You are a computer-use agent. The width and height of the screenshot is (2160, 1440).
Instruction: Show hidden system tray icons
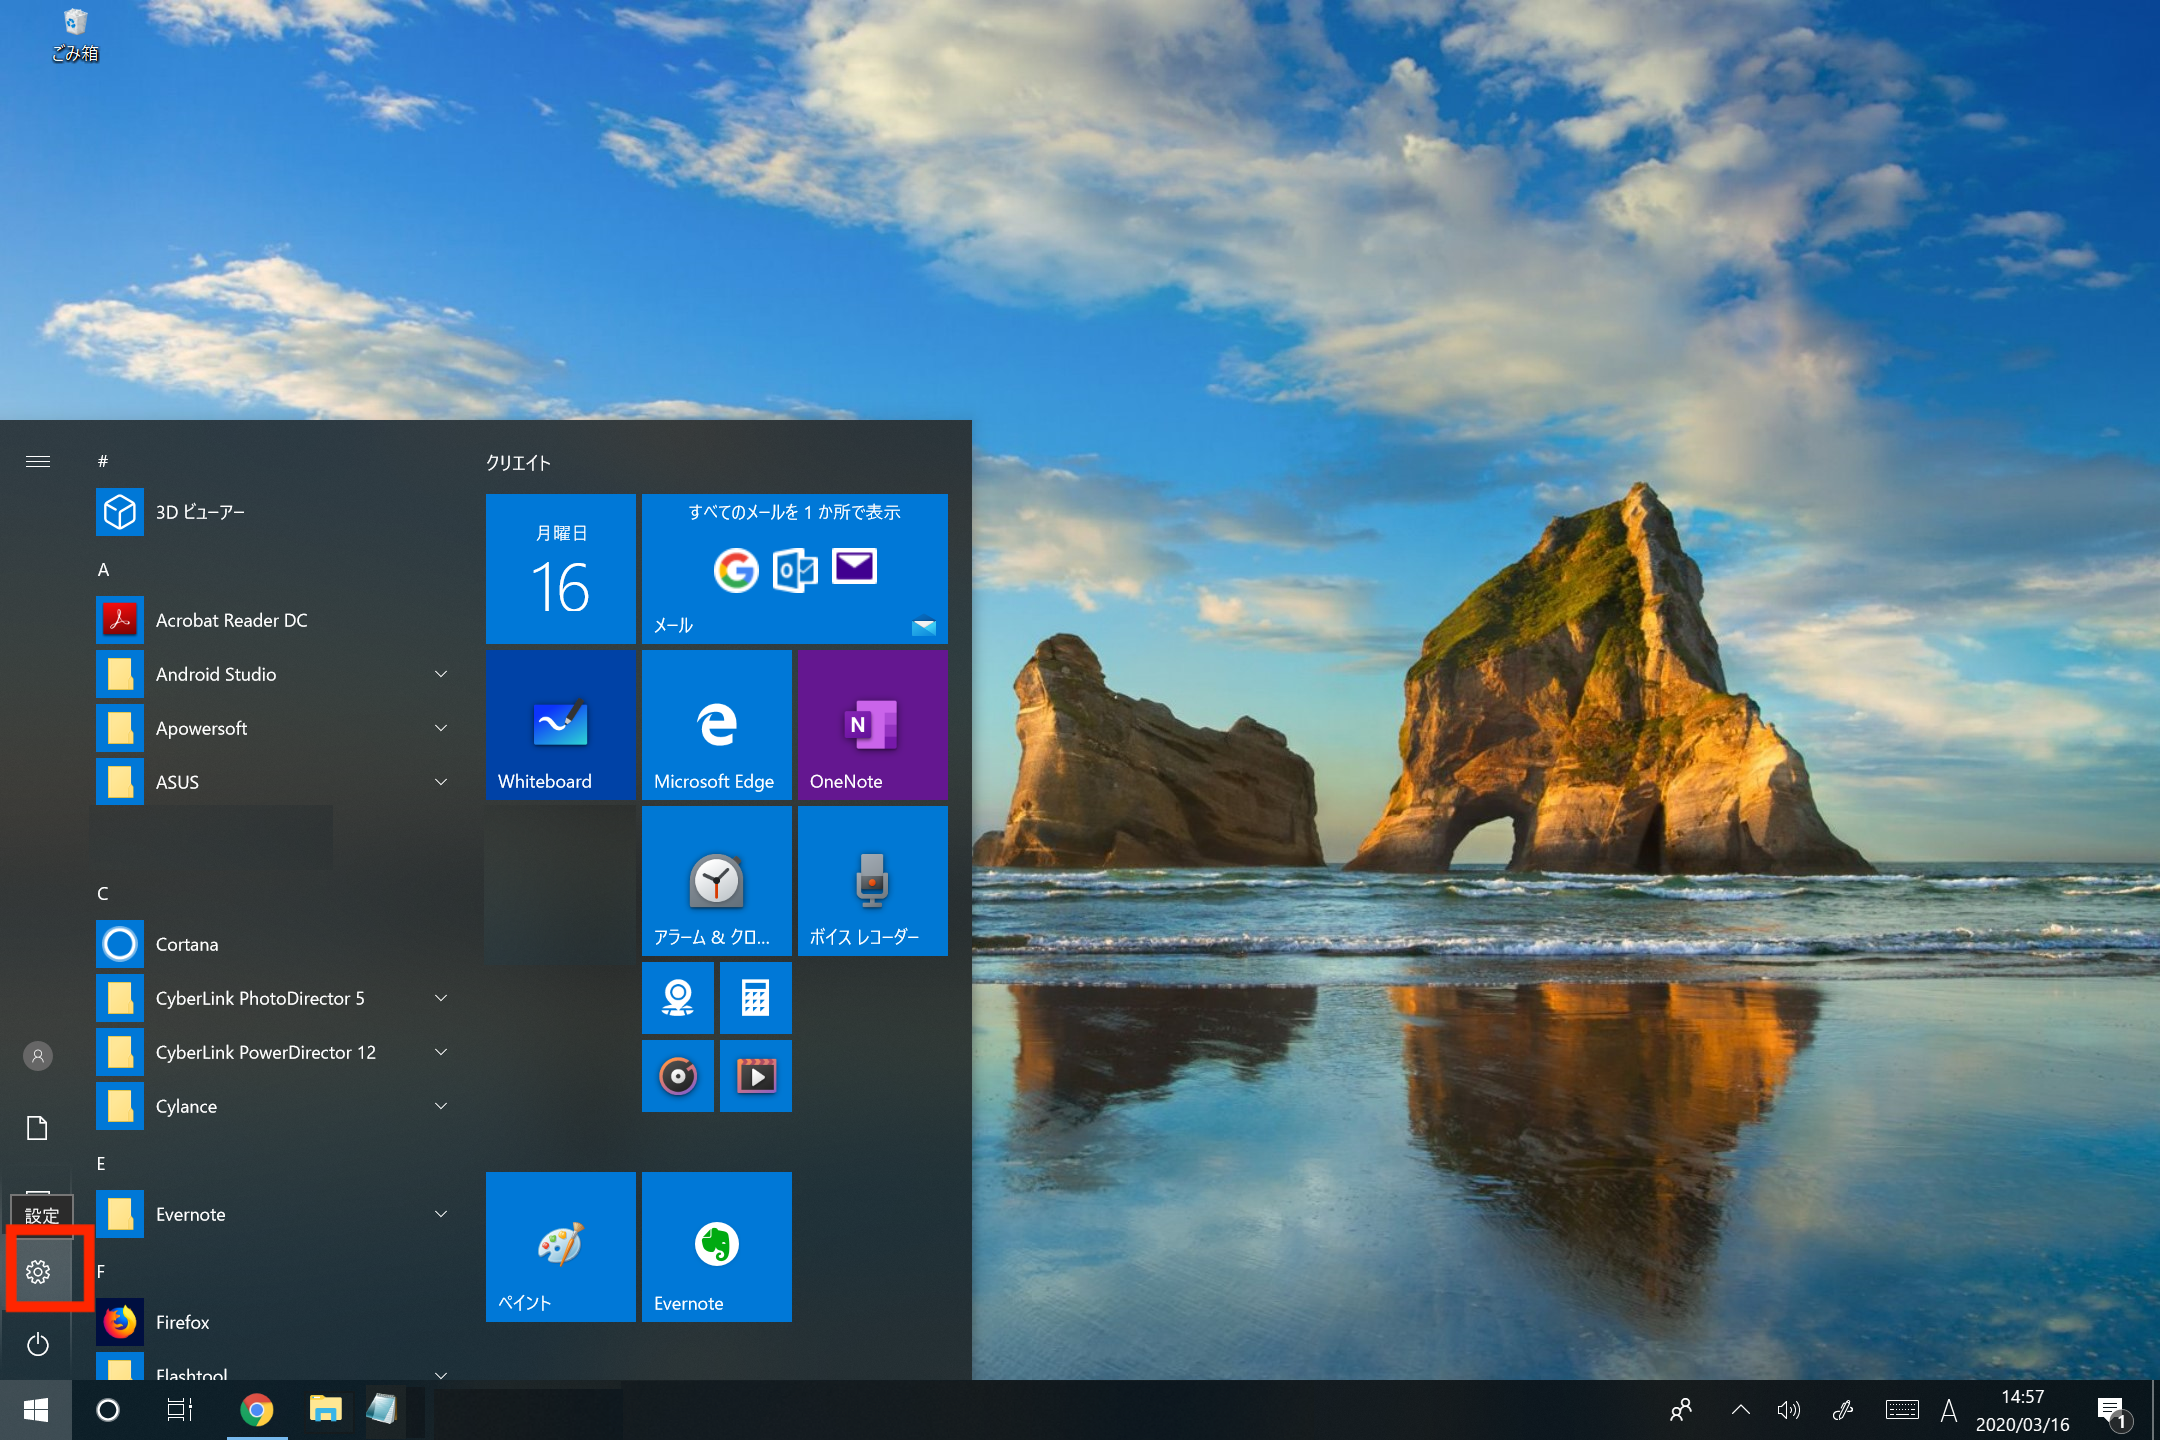coord(1740,1410)
